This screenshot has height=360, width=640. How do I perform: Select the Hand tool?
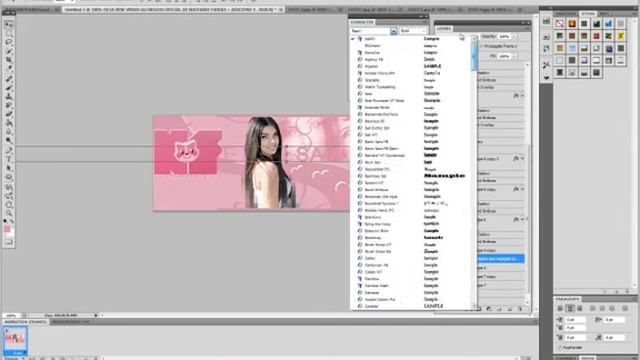9,205
